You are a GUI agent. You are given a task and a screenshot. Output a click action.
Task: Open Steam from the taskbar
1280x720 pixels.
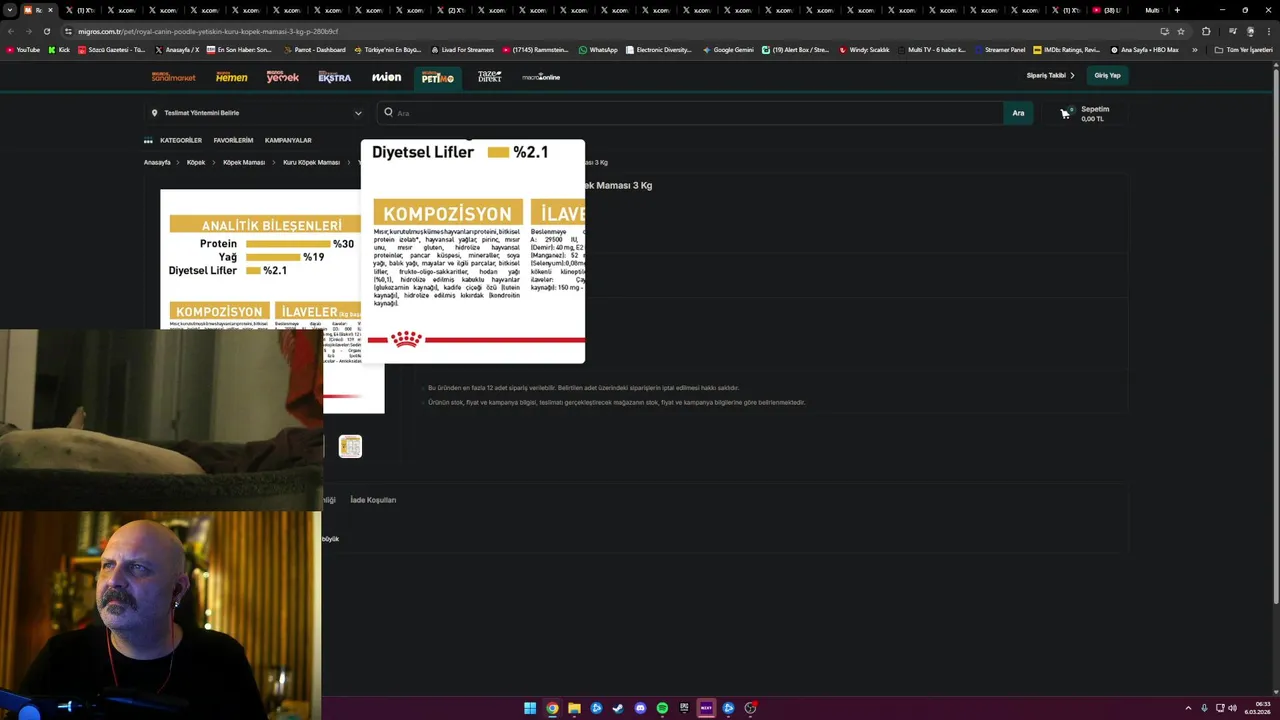pyautogui.click(x=618, y=708)
